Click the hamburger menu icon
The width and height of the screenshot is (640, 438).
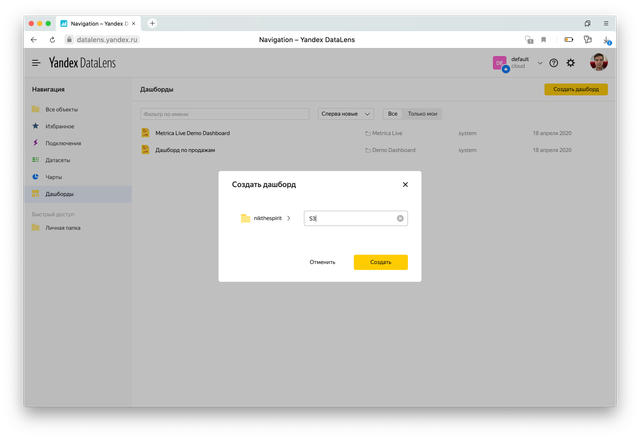point(36,62)
